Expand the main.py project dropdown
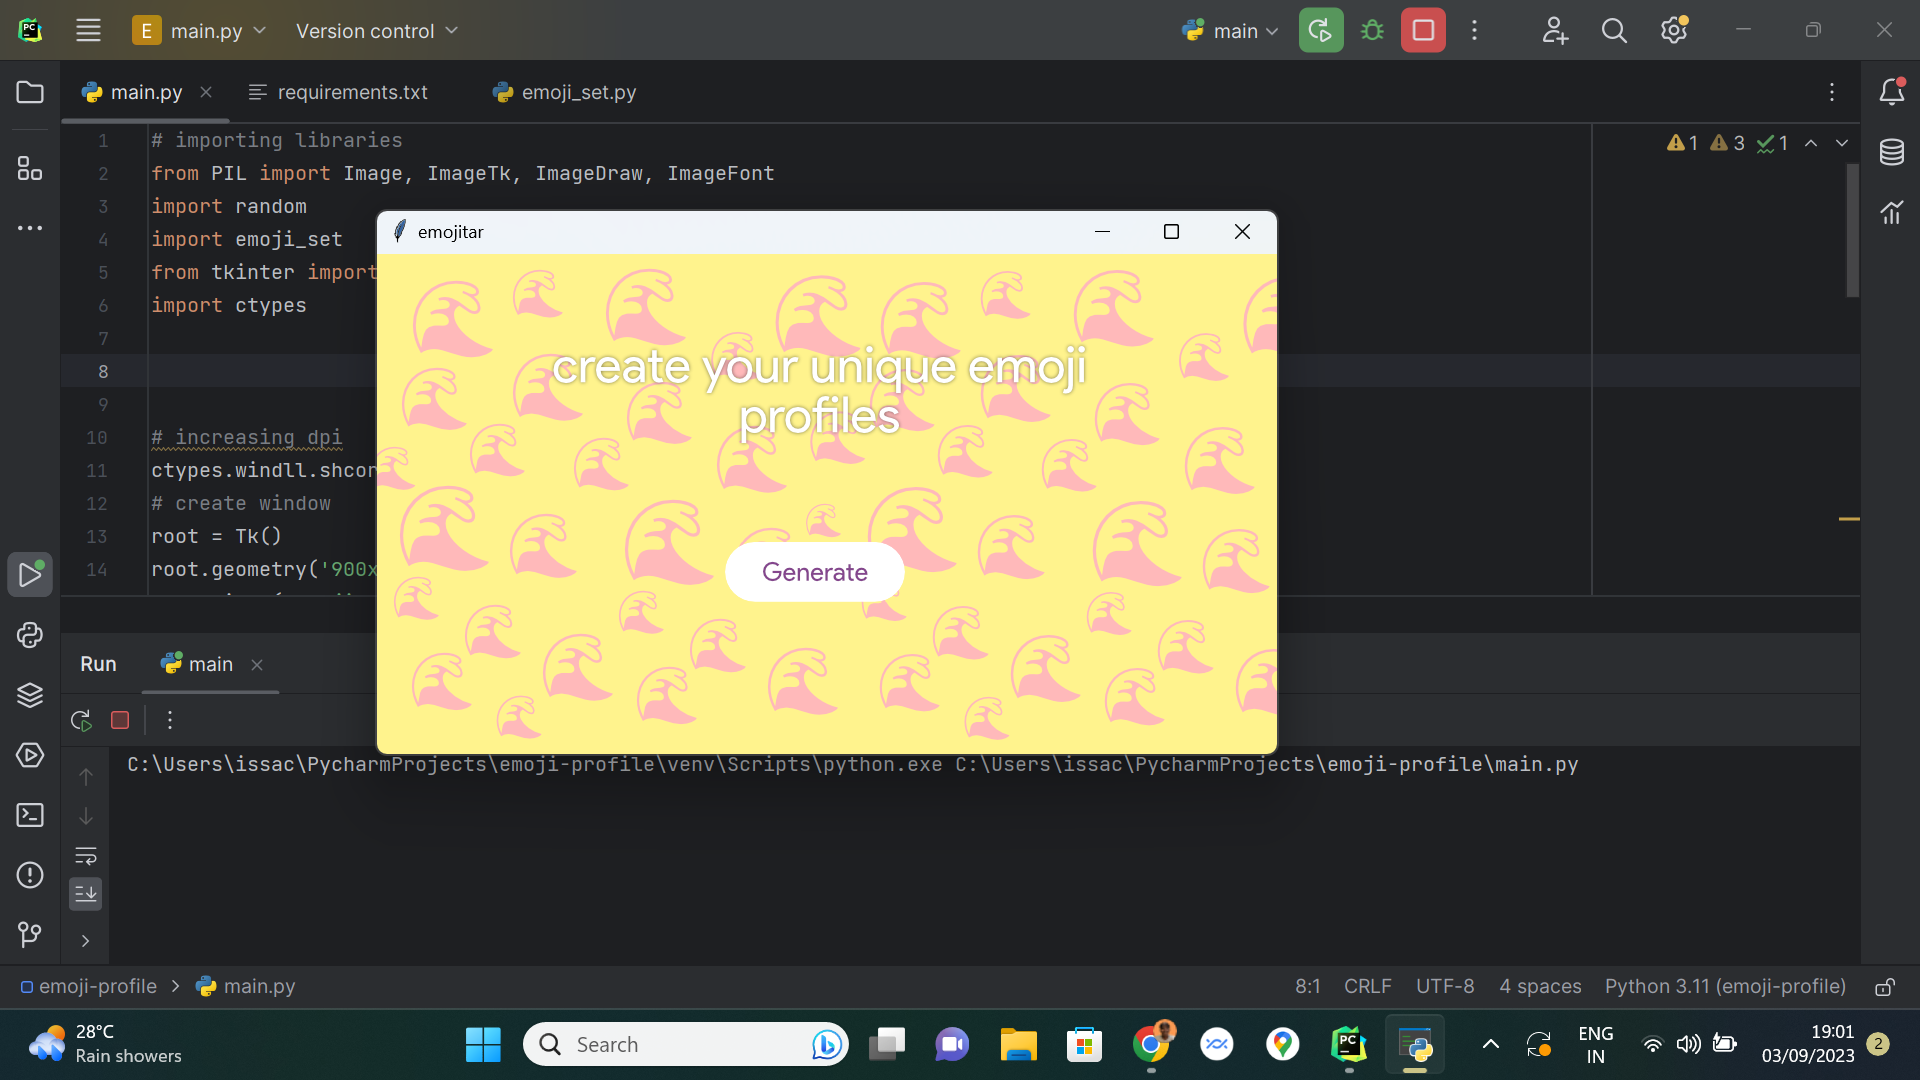This screenshot has height=1080, width=1920. (200, 31)
